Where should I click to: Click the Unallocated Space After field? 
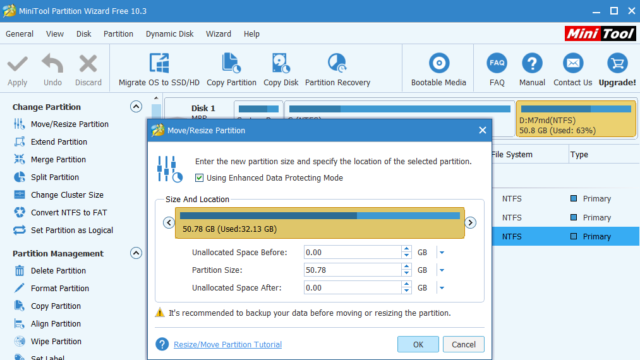pos(353,288)
